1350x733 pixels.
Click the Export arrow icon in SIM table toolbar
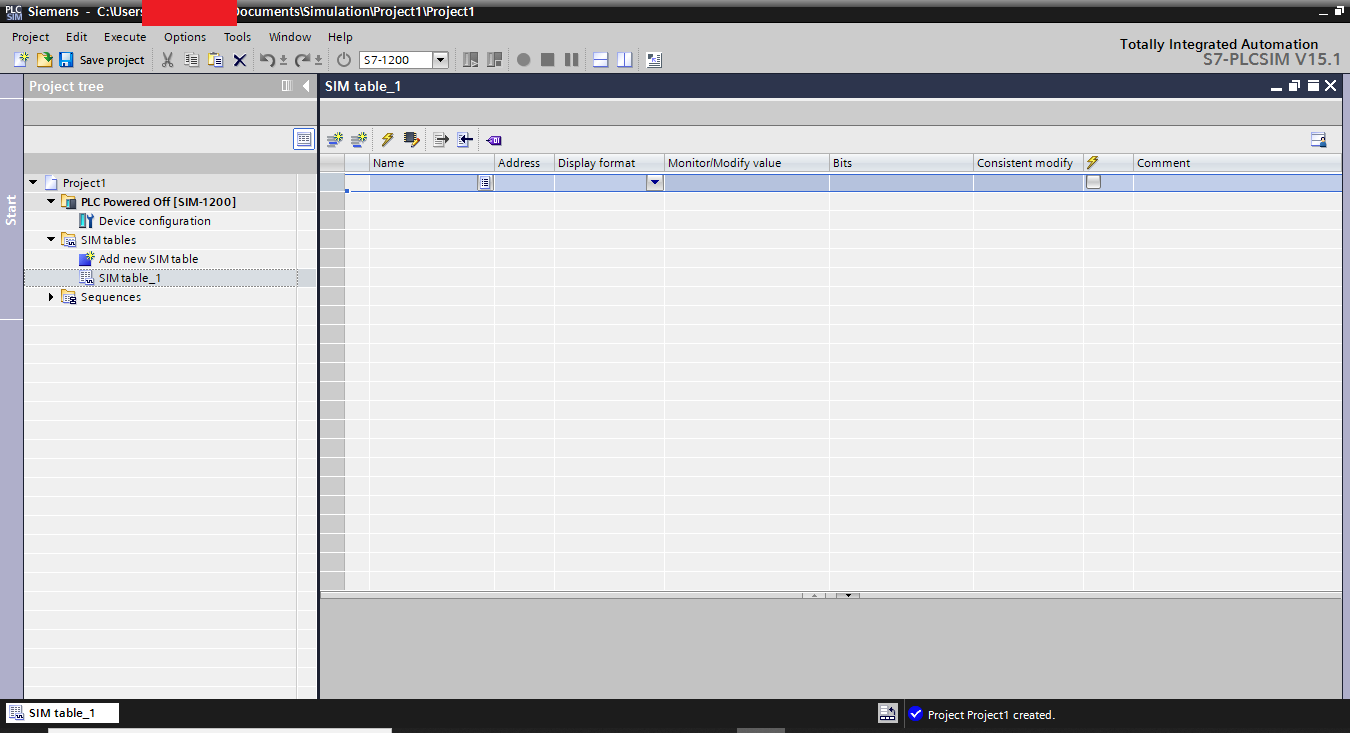tap(441, 140)
